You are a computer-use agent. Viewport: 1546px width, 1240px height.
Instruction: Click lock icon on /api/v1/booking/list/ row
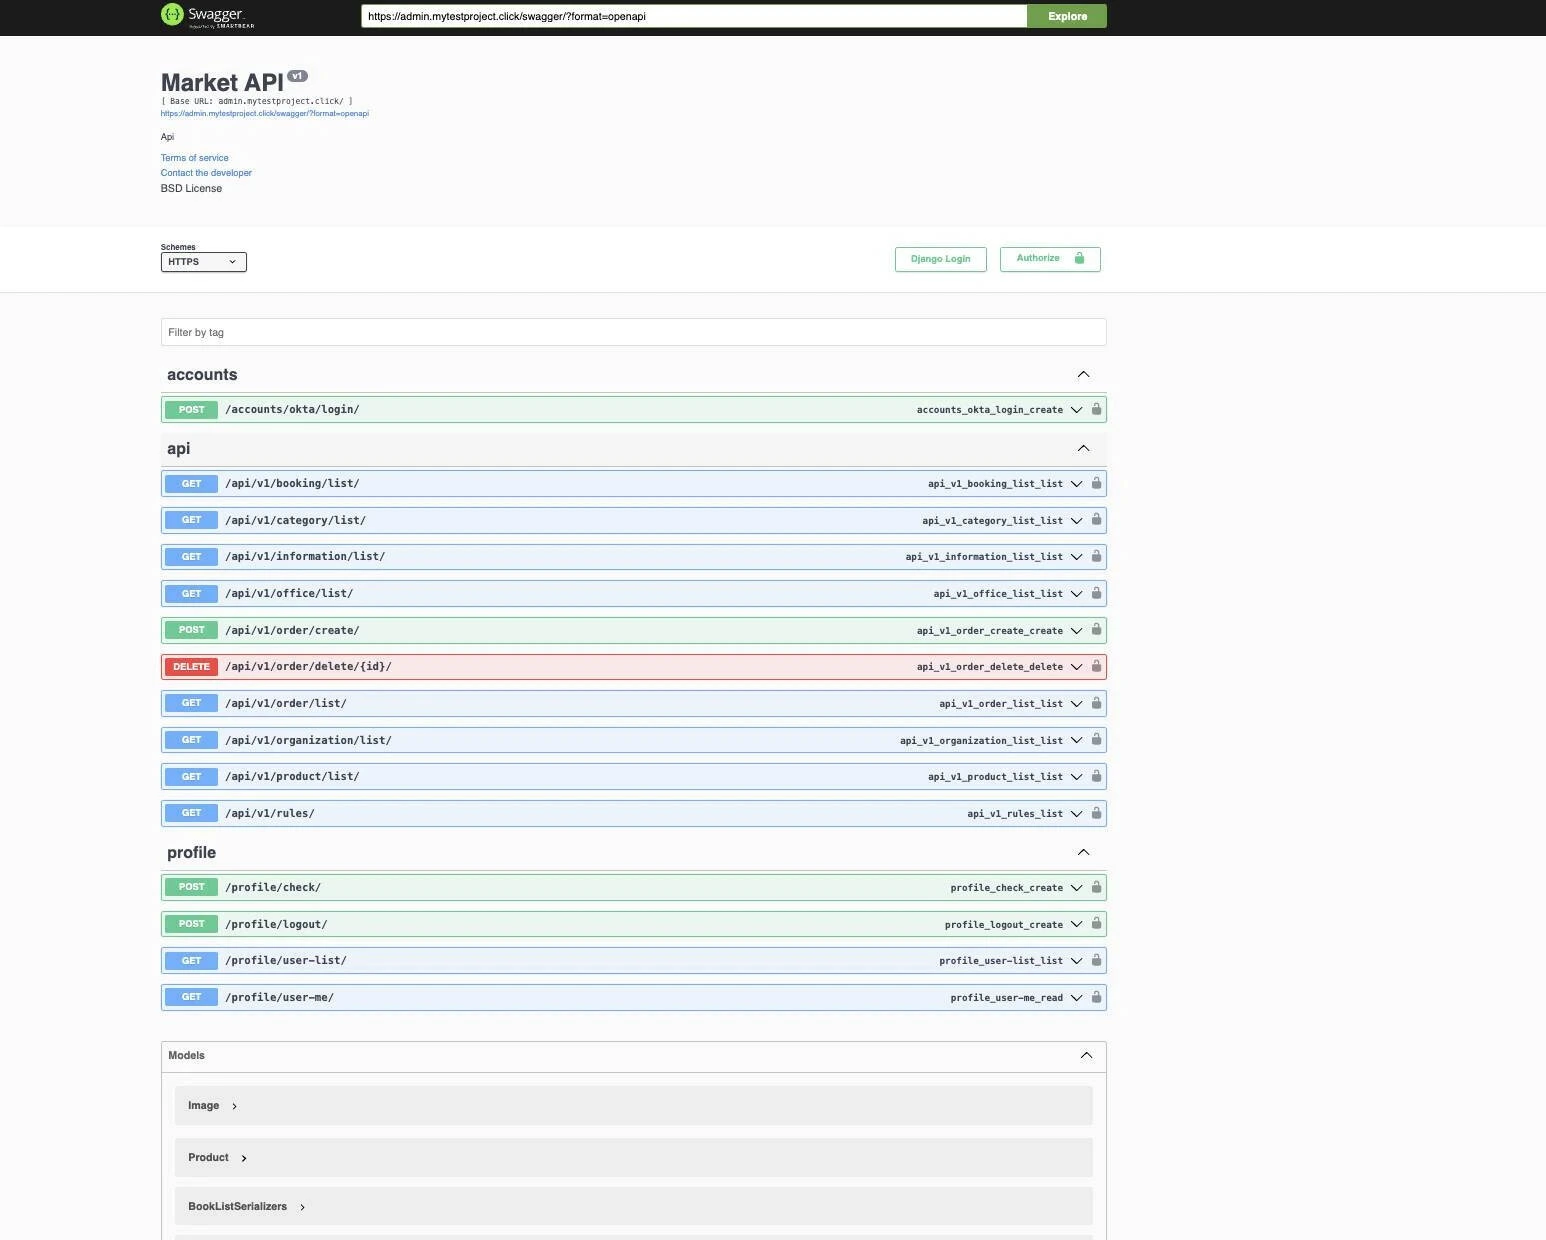click(x=1096, y=483)
